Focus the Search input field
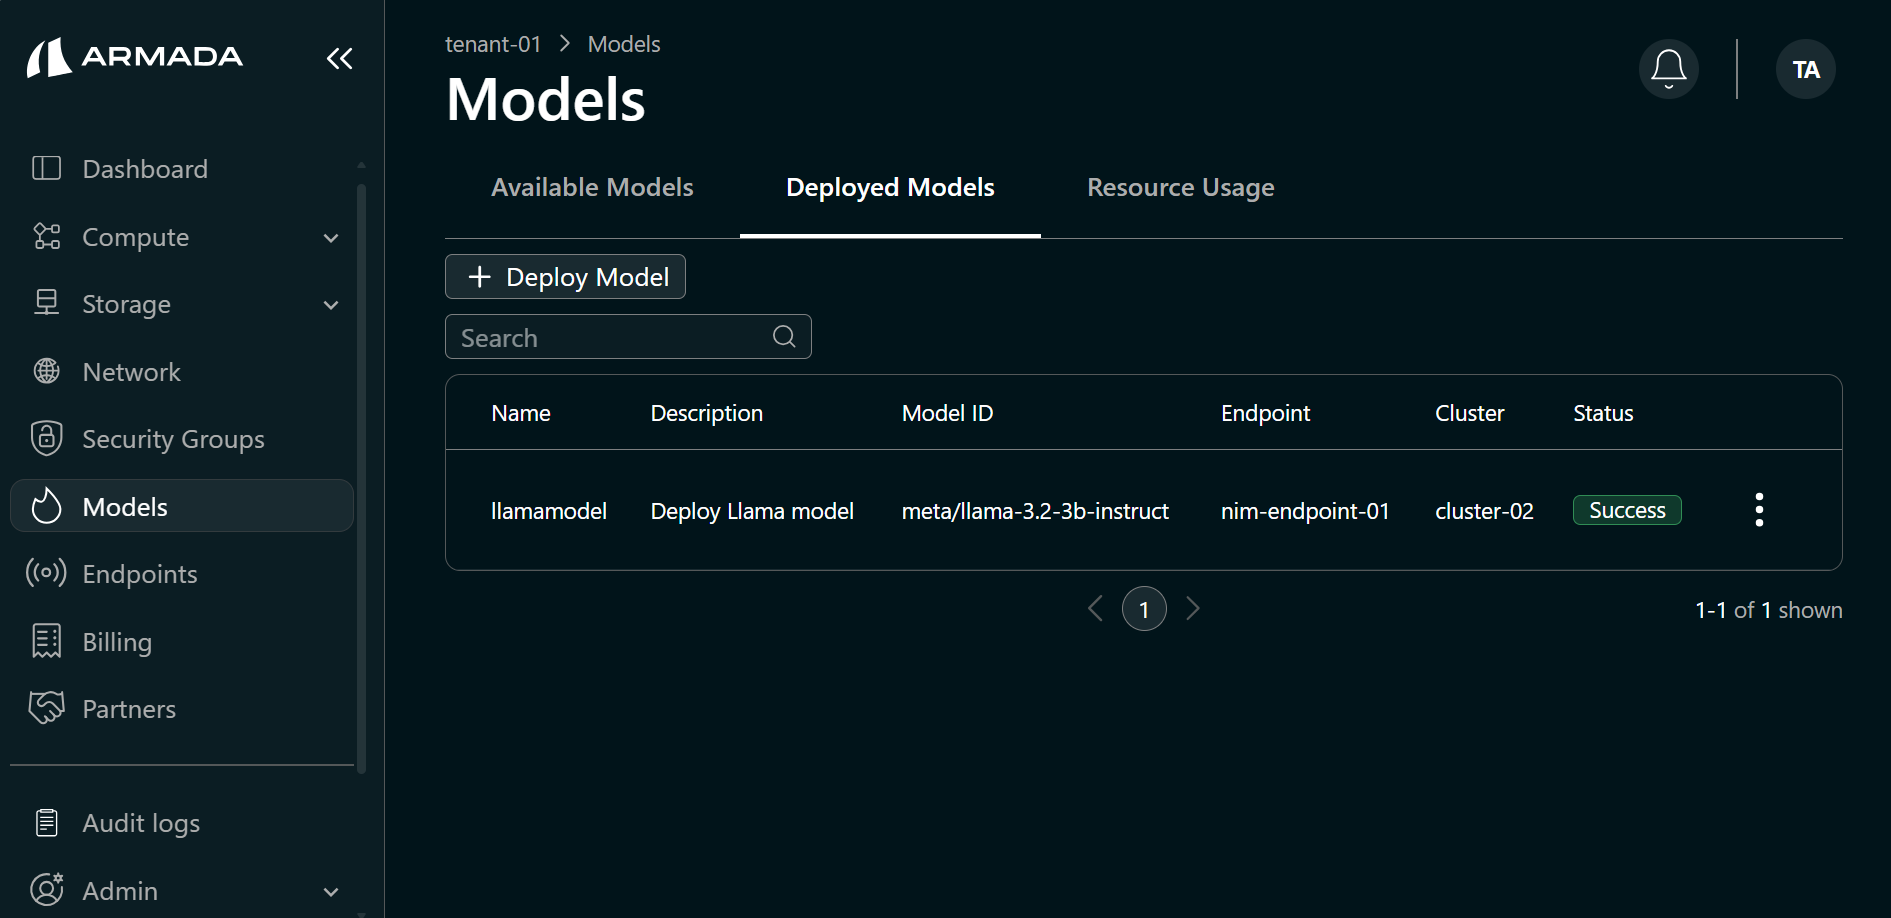1891x918 pixels. 628,337
